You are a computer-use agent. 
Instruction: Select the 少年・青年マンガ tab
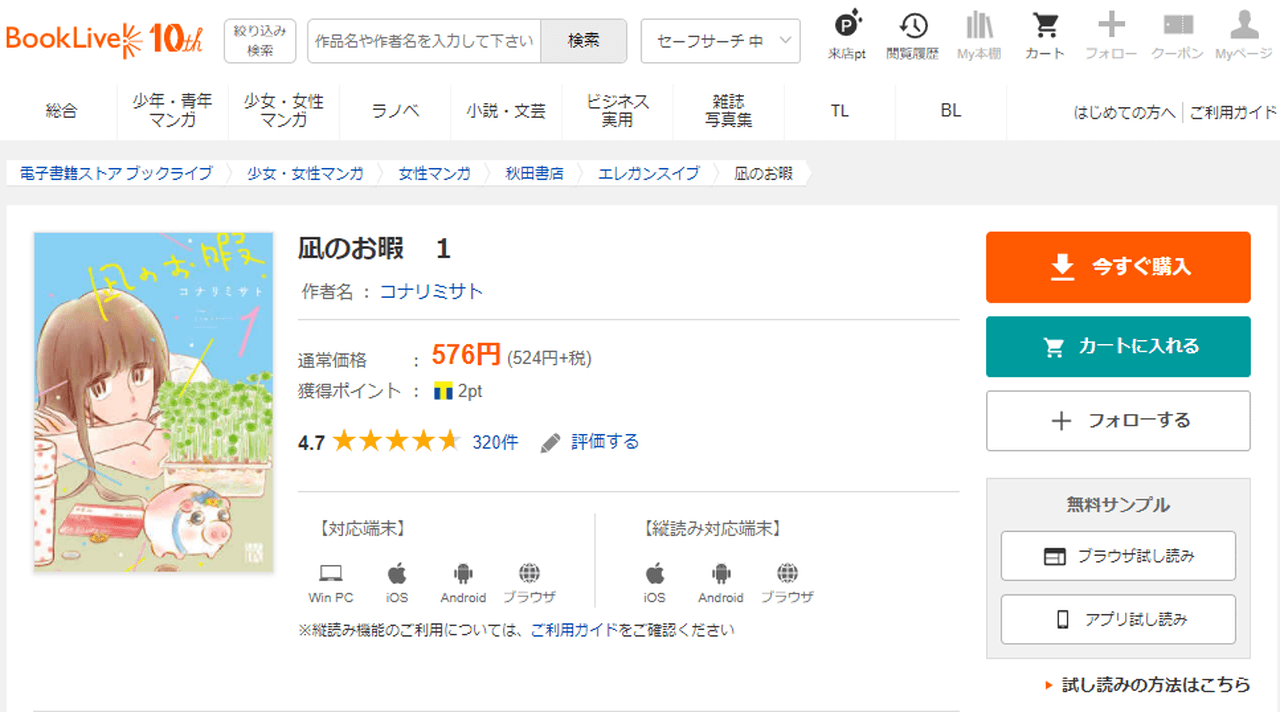click(x=172, y=110)
